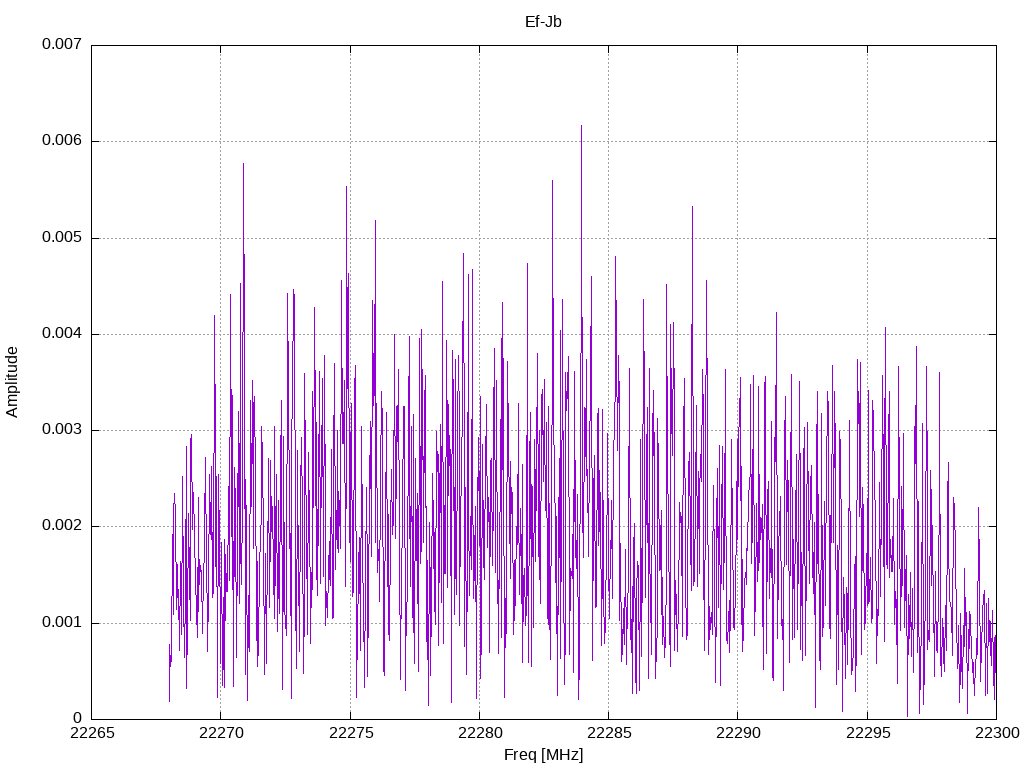Click the 0.005 y-axis tick label
The image size is (1024, 768).
point(62,237)
